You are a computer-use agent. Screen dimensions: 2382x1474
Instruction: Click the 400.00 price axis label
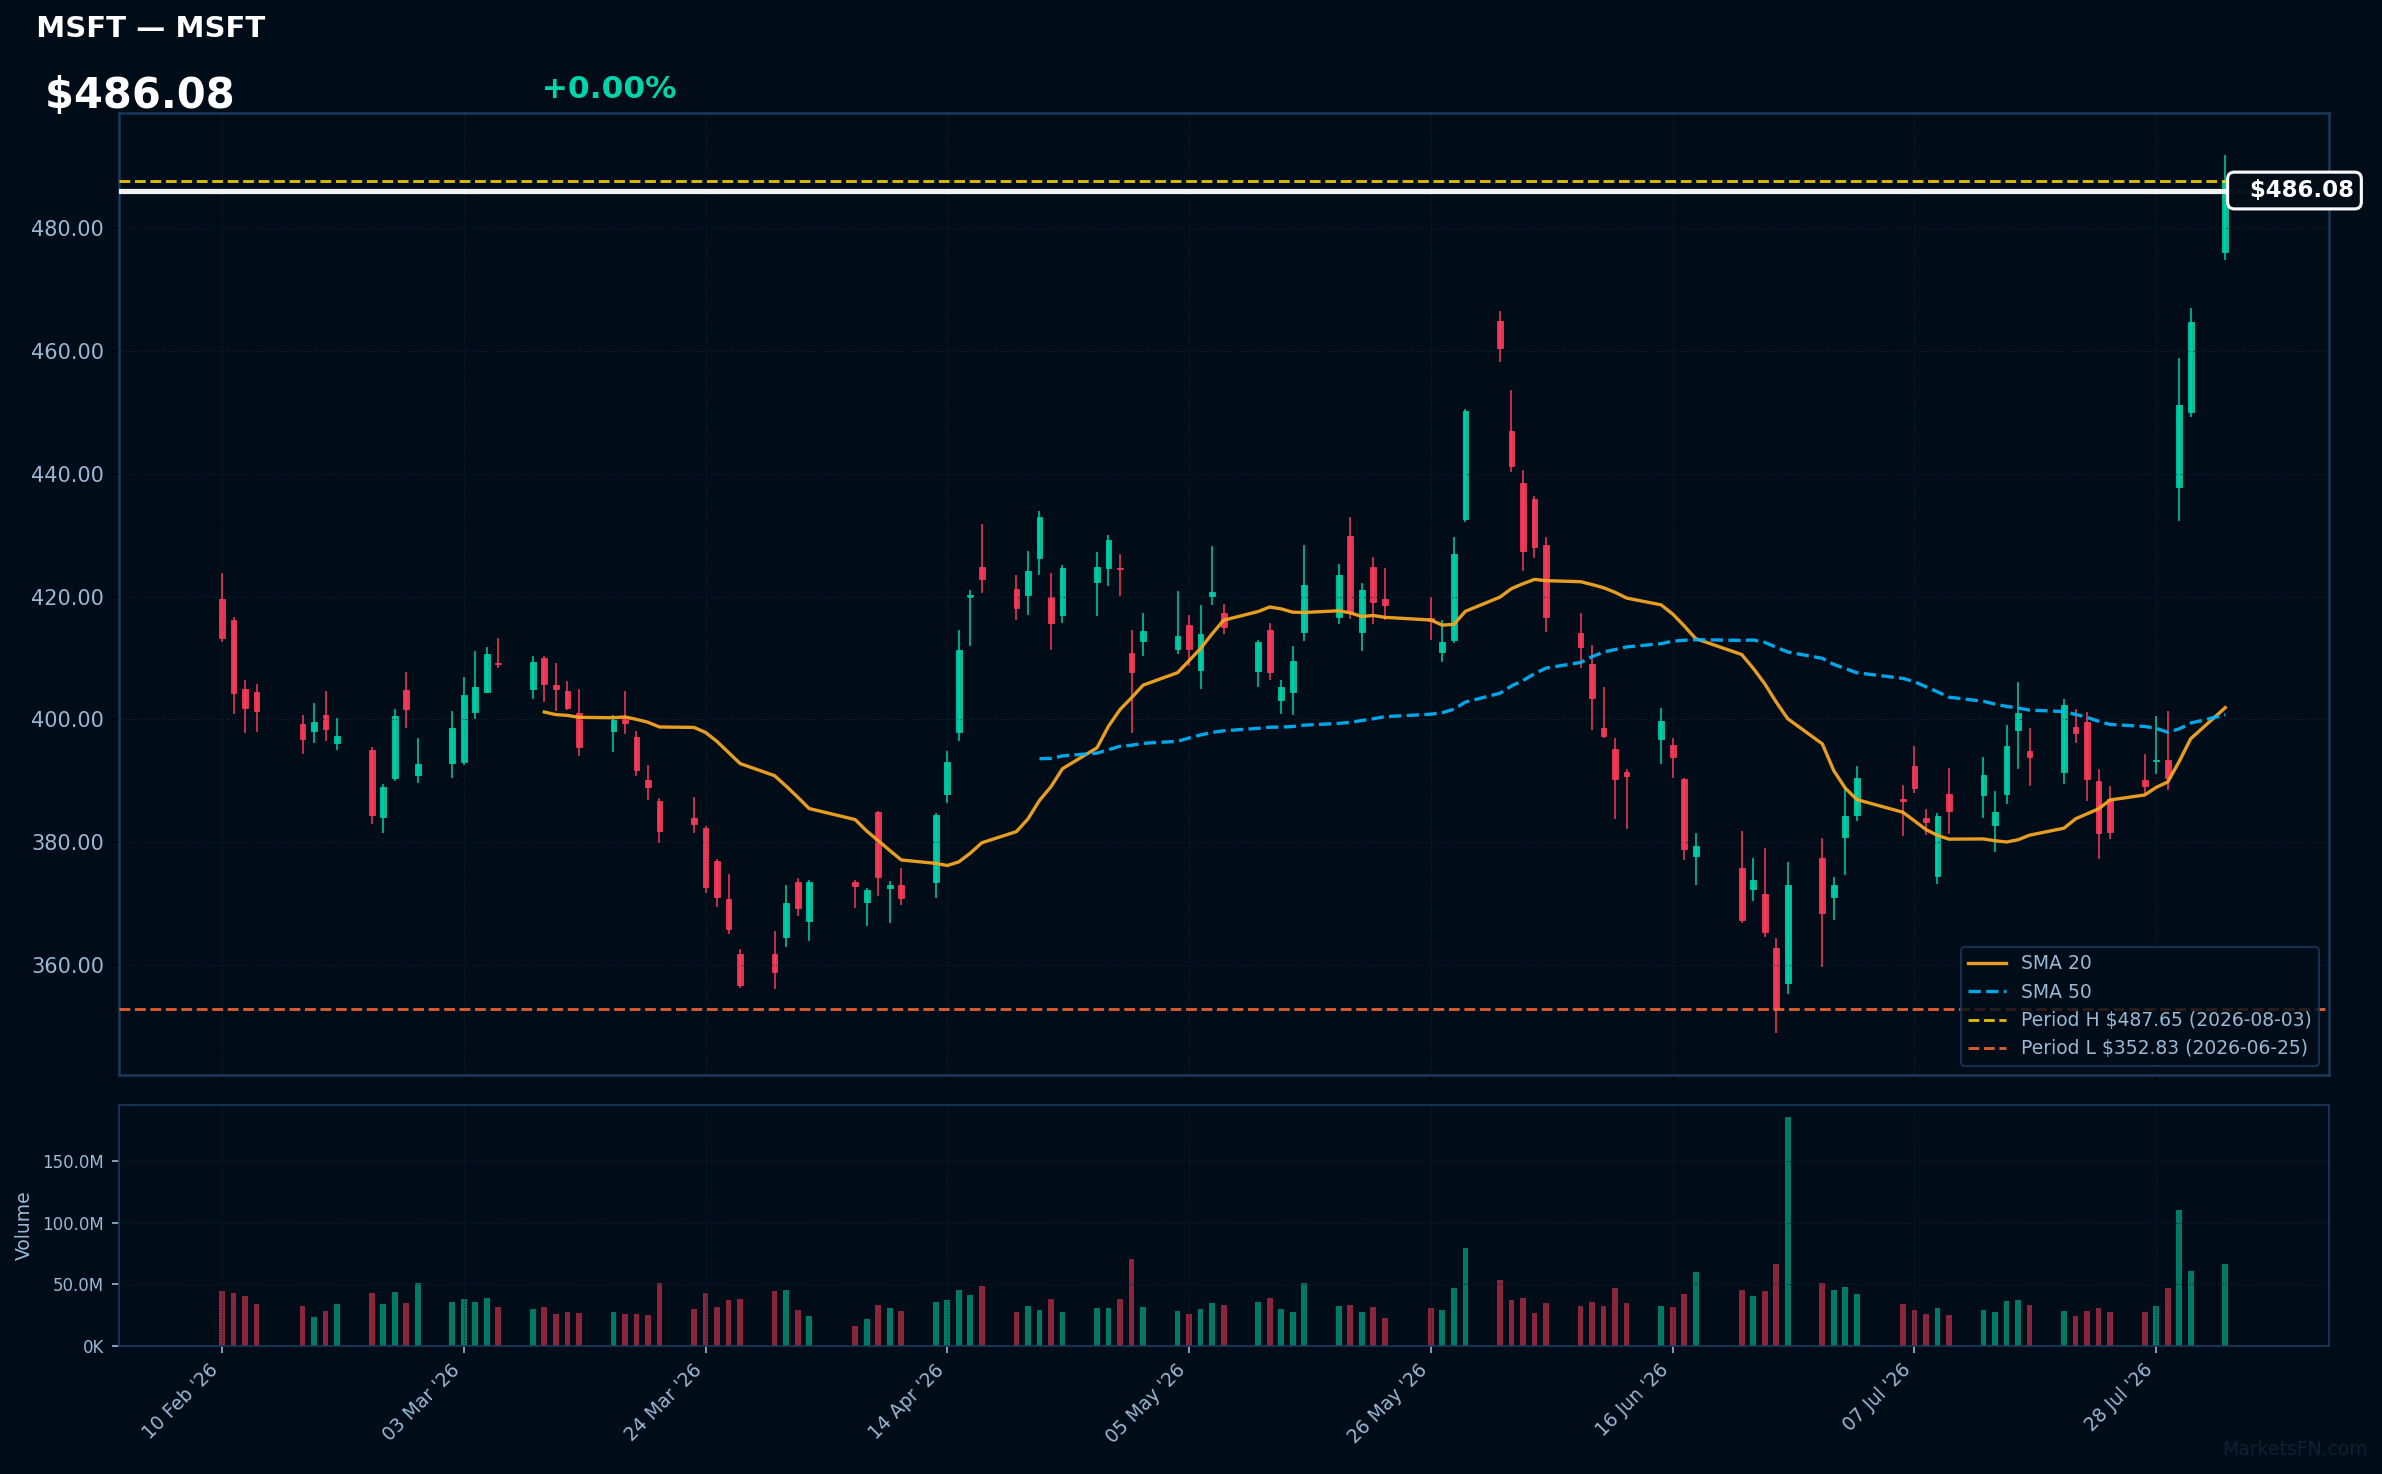(67, 720)
